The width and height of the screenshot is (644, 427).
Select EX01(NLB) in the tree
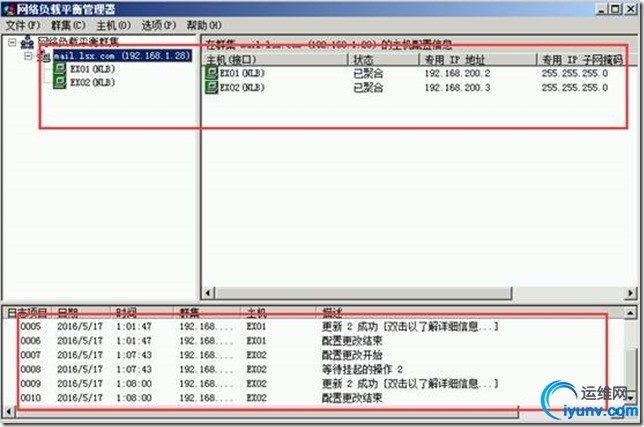(x=92, y=69)
